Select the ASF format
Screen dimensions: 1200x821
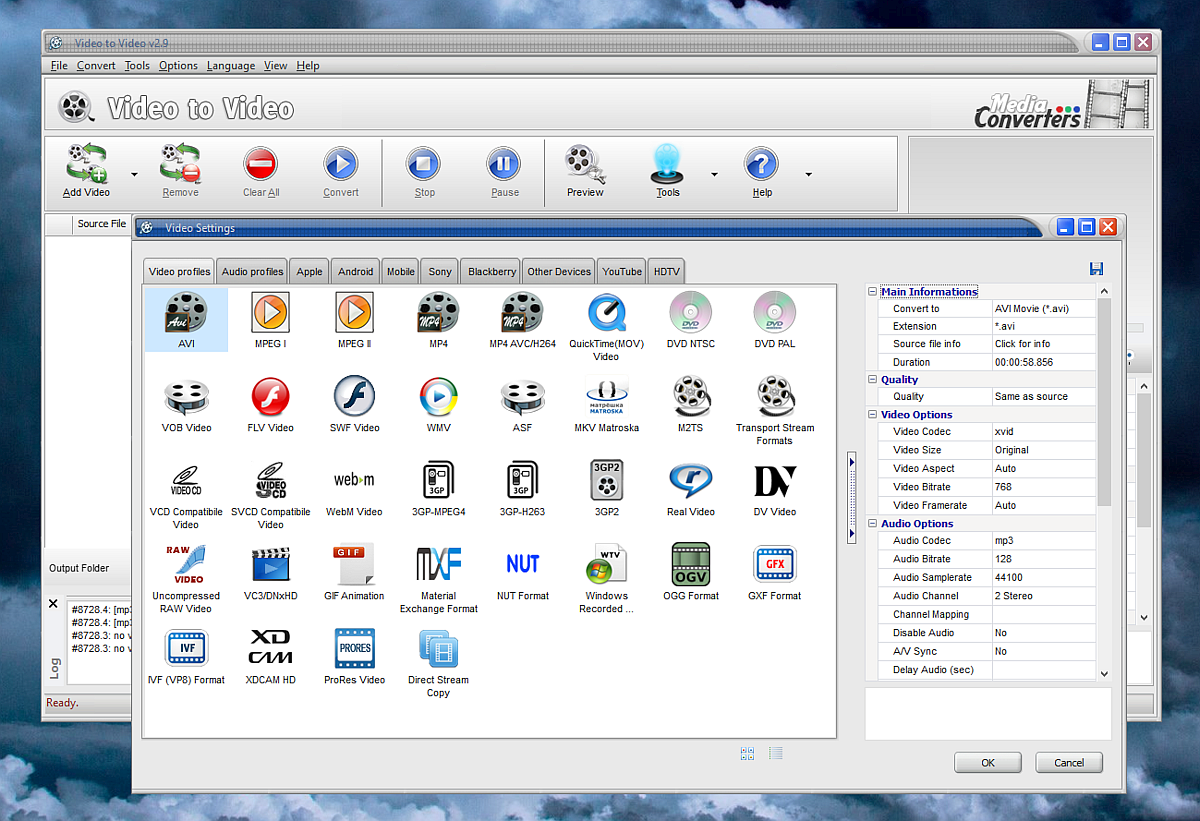tap(522, 404)
